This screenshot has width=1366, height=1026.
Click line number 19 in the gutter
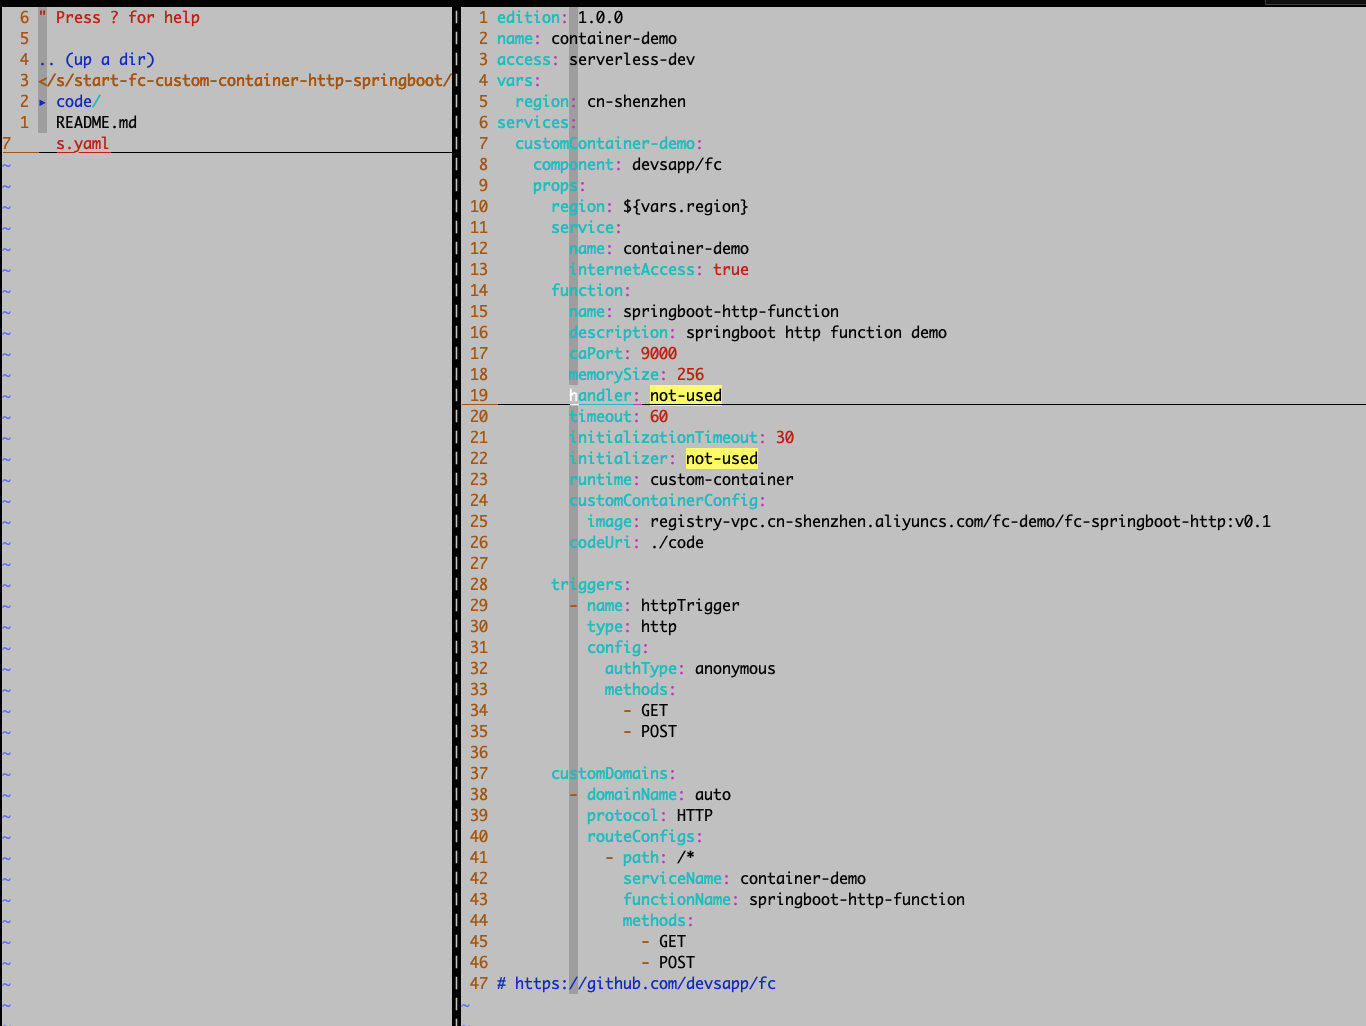[478, 395]
